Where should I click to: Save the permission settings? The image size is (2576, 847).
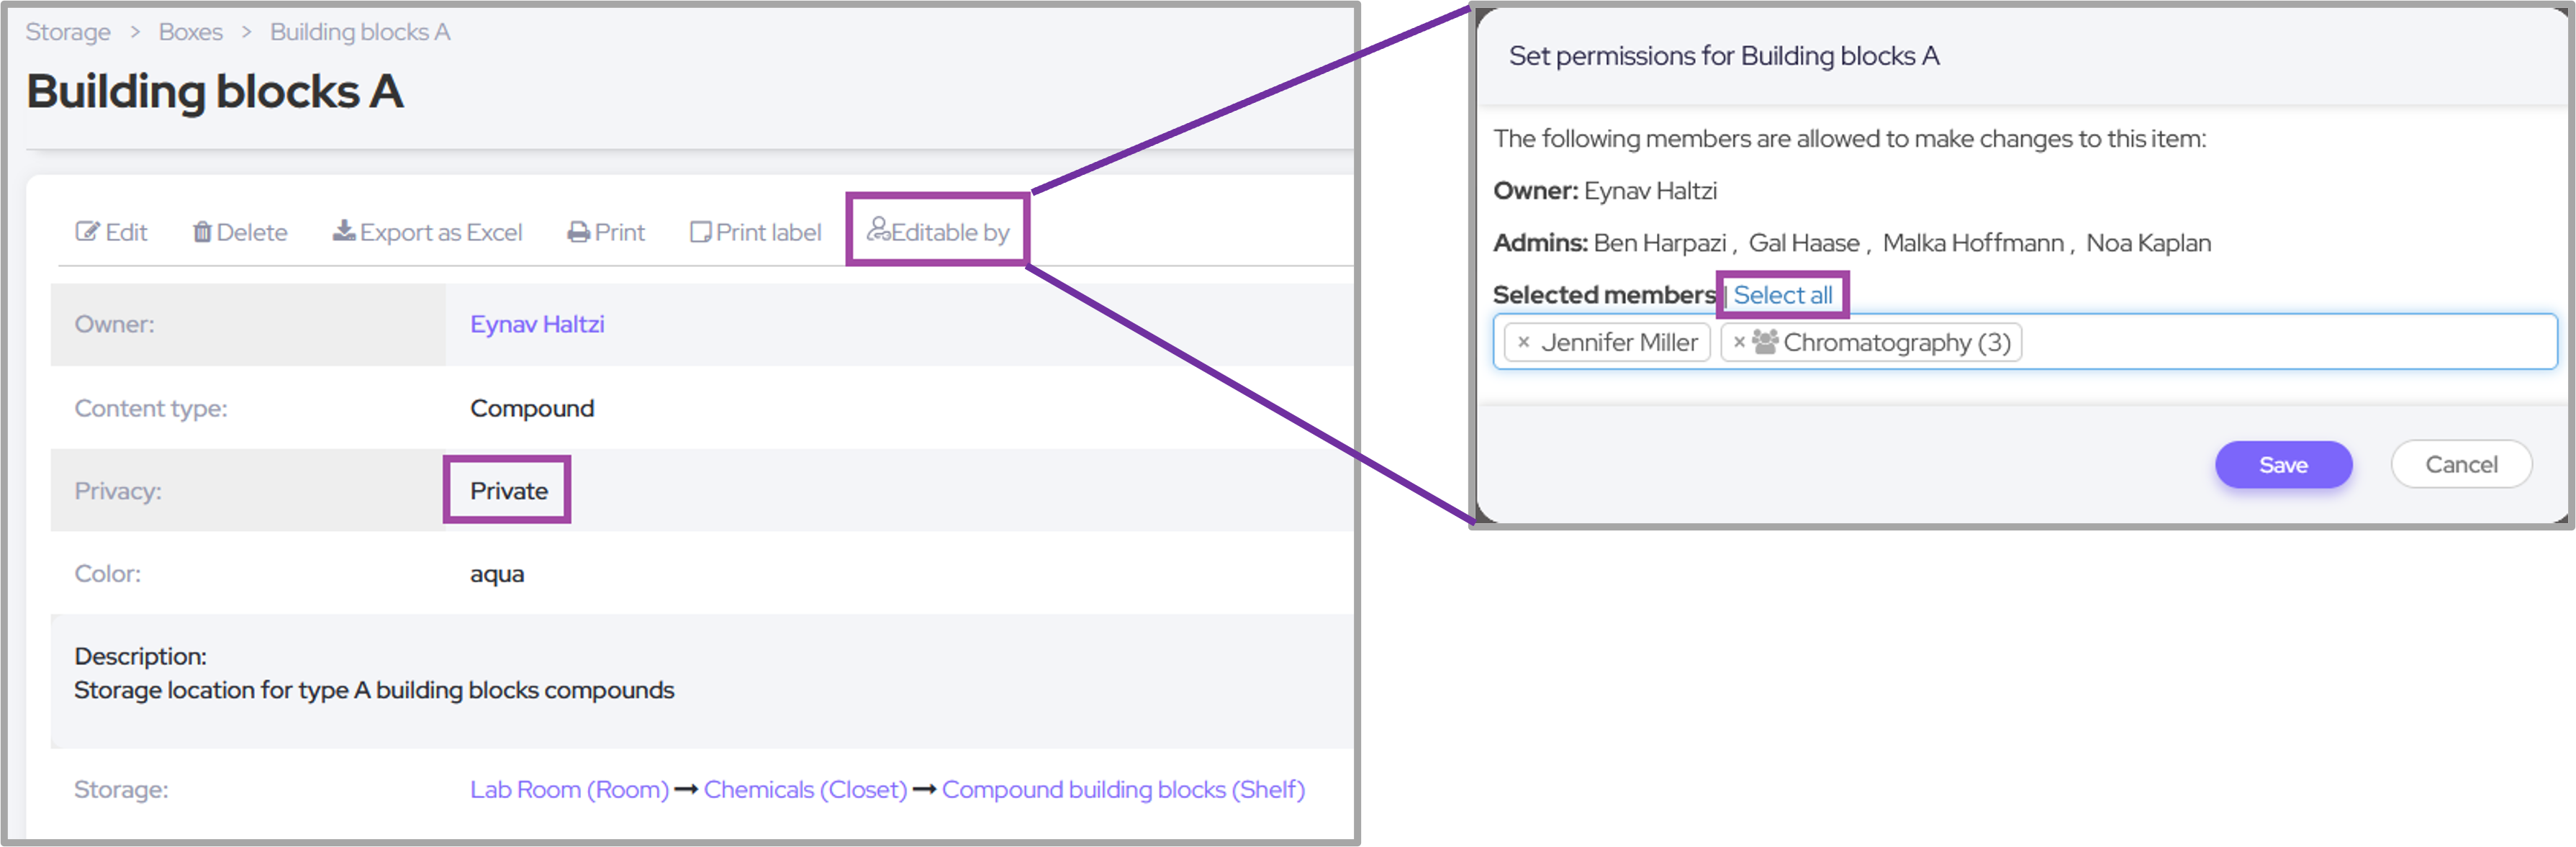coord(2282,465)
